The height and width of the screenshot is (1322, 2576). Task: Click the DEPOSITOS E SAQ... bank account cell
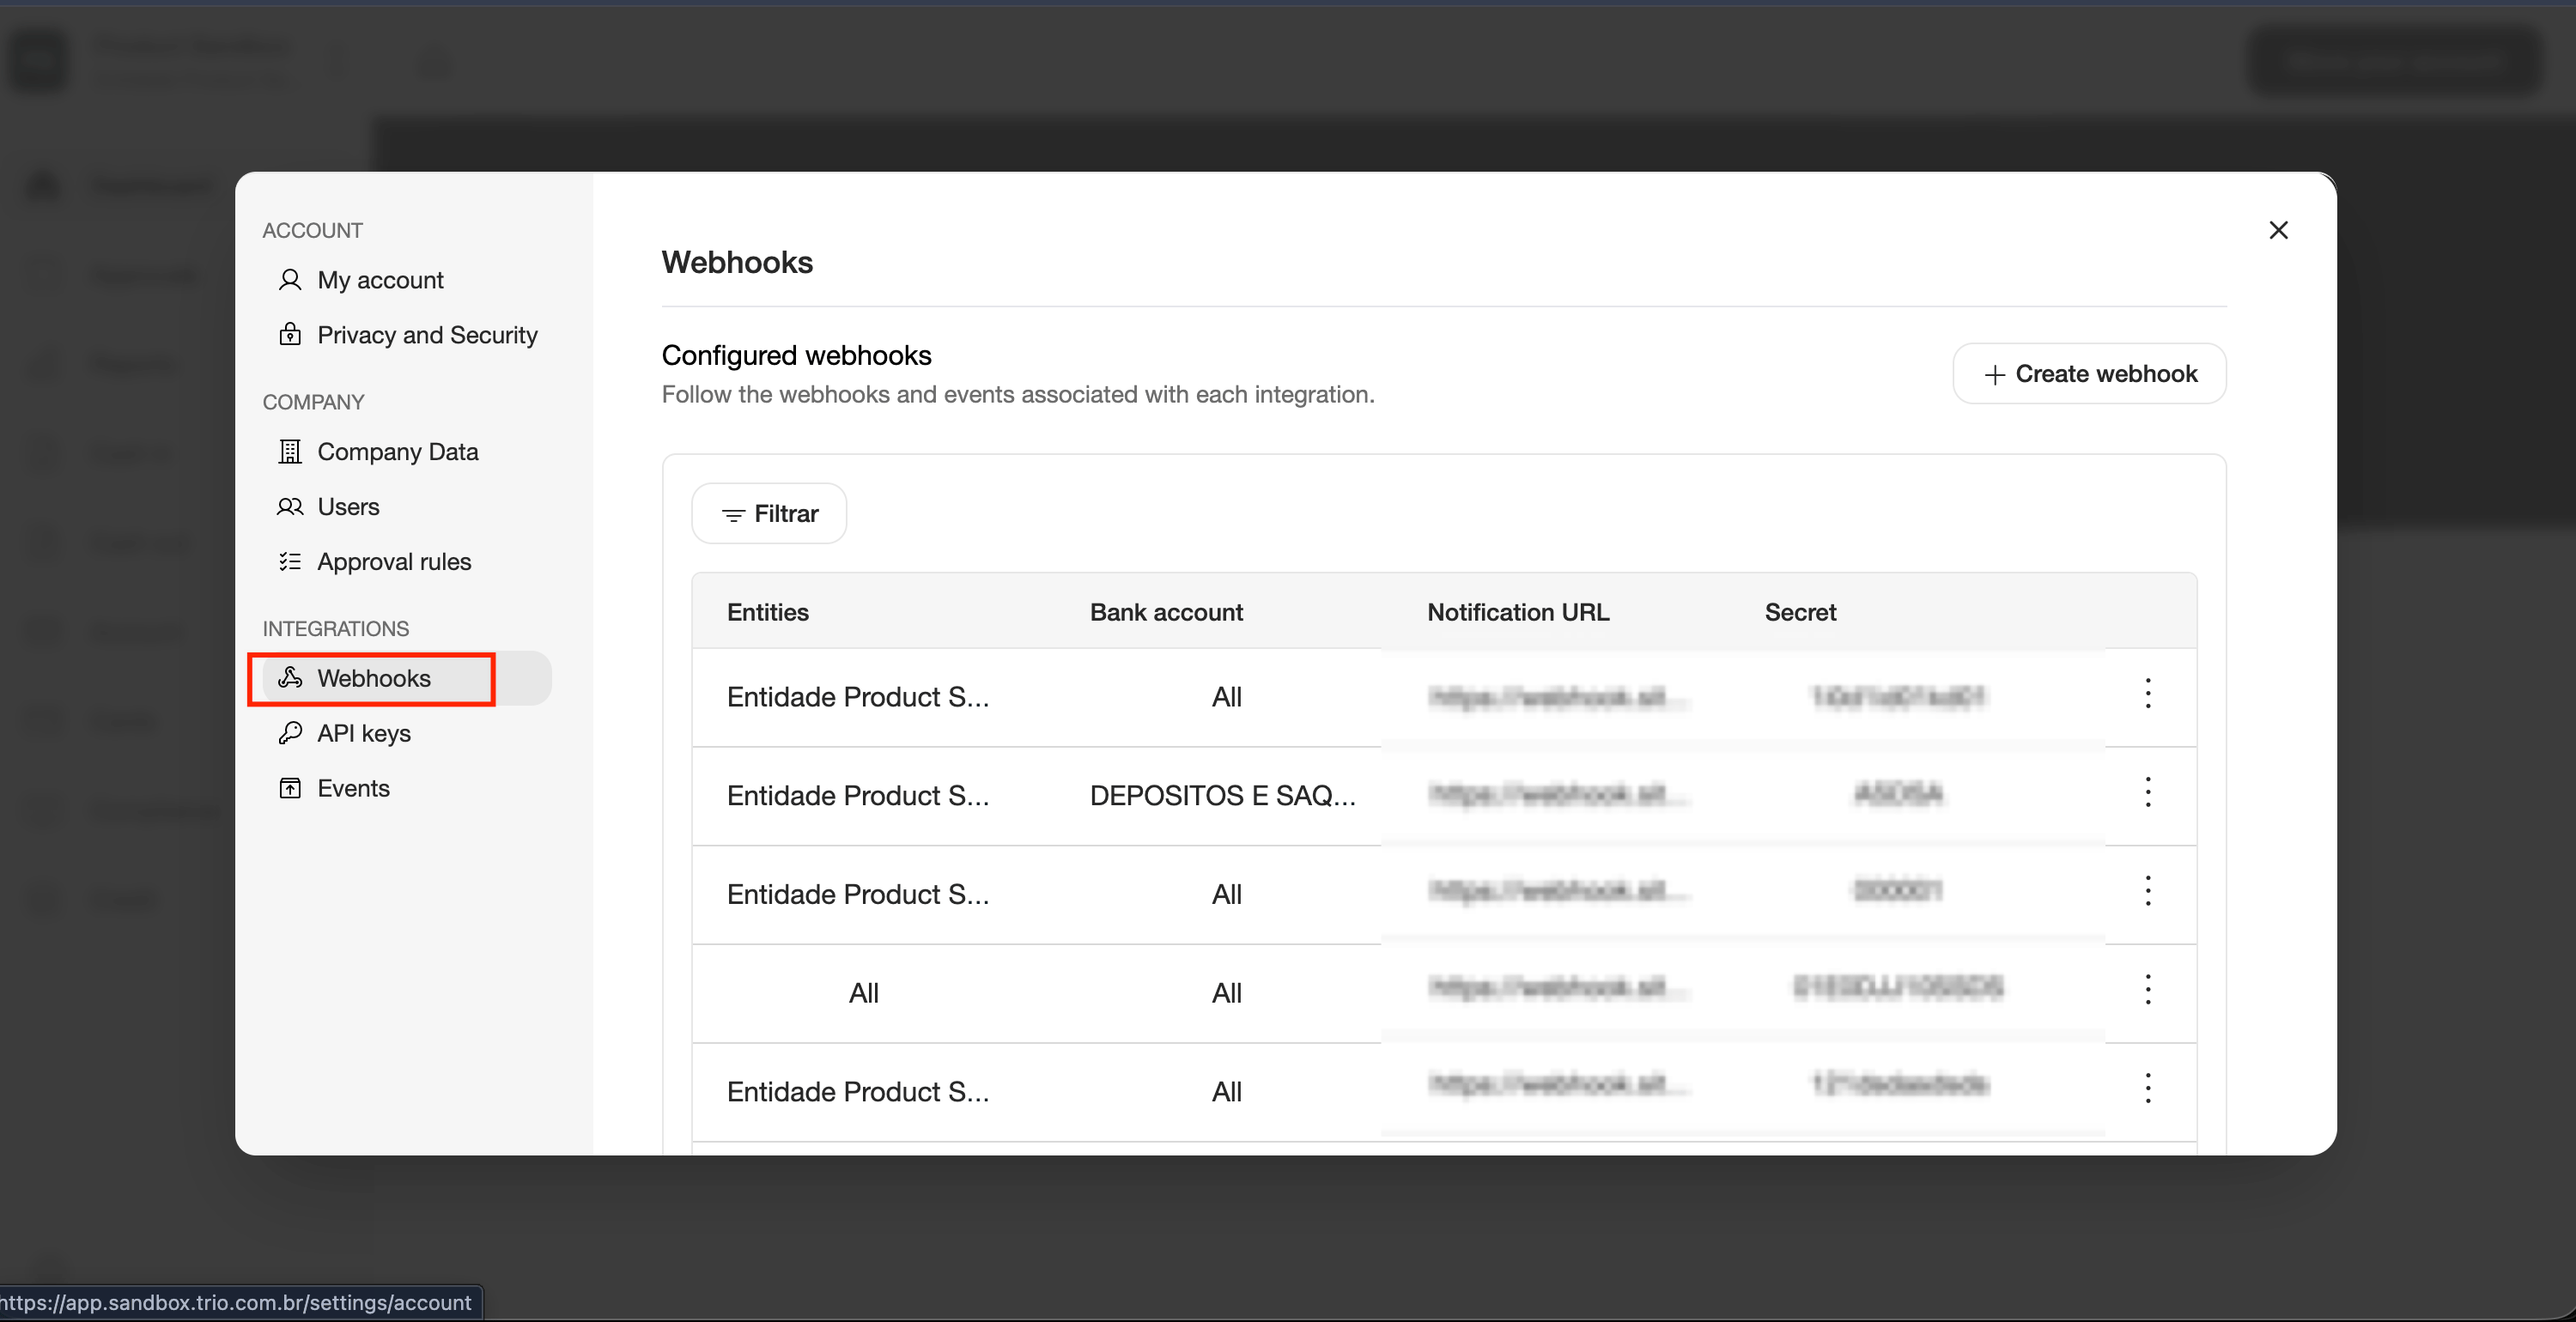[x=1223, y=796]
